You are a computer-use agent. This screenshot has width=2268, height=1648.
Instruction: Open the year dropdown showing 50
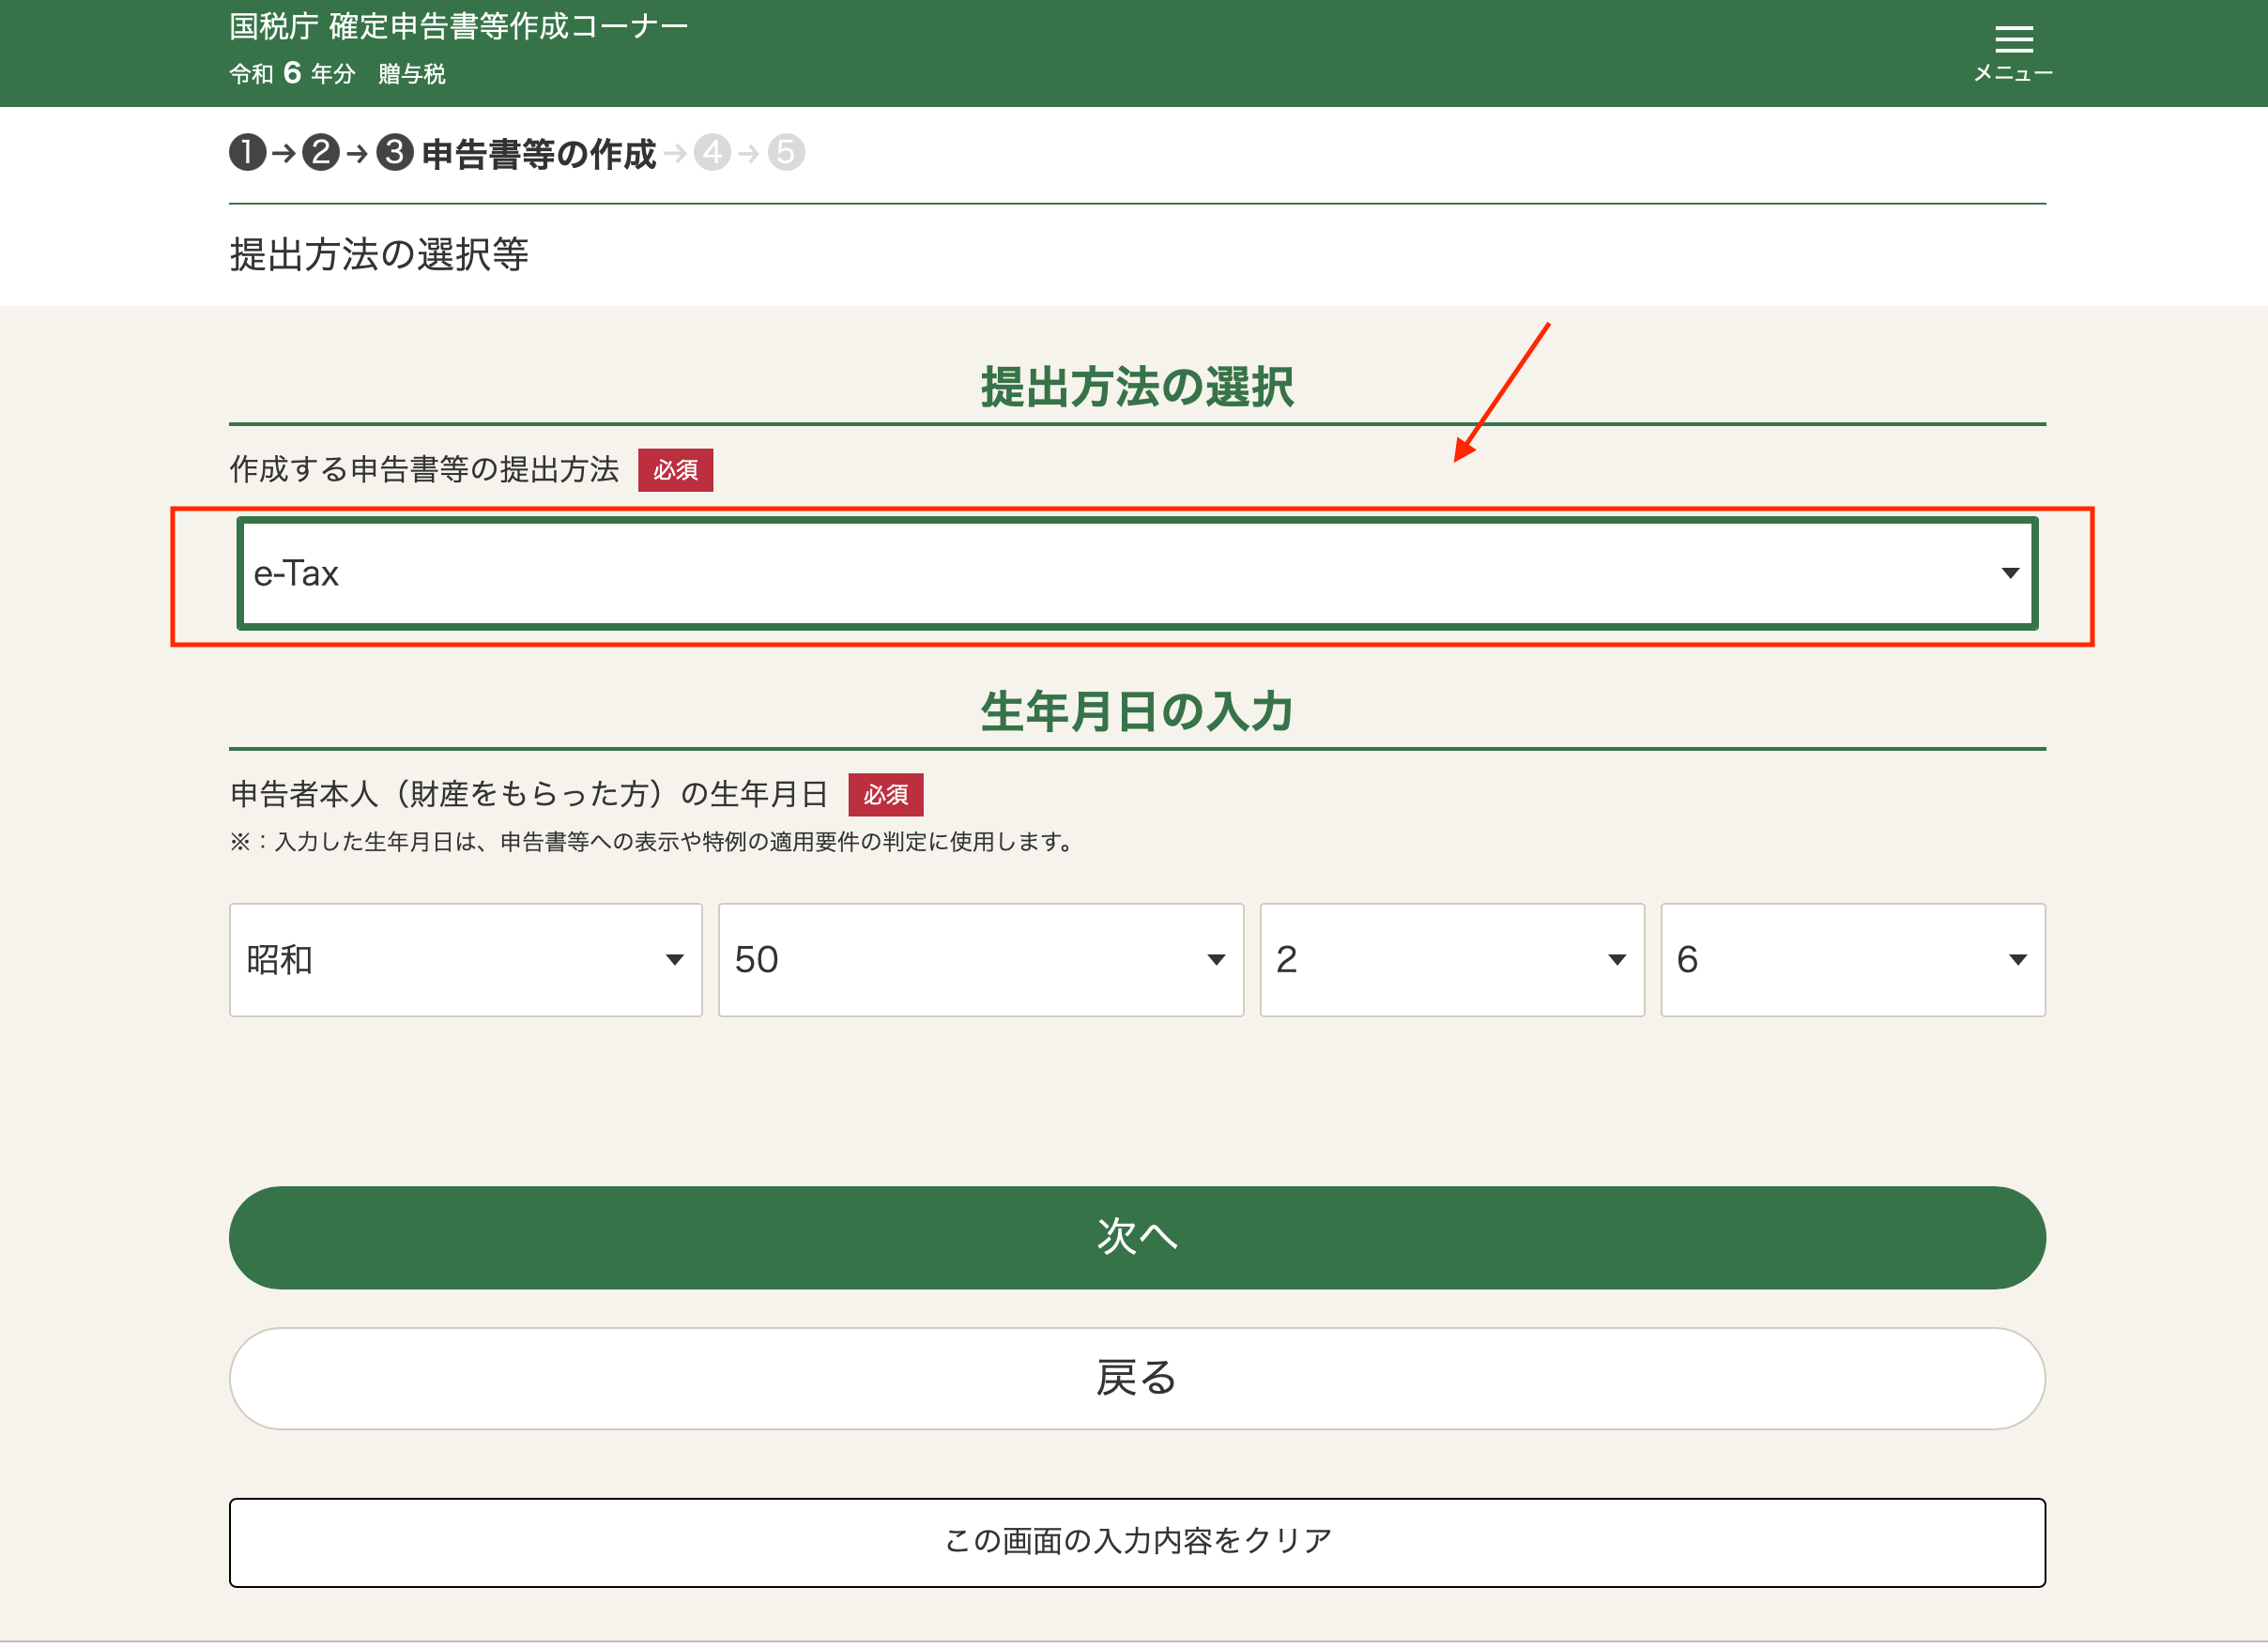coord(981,961)
